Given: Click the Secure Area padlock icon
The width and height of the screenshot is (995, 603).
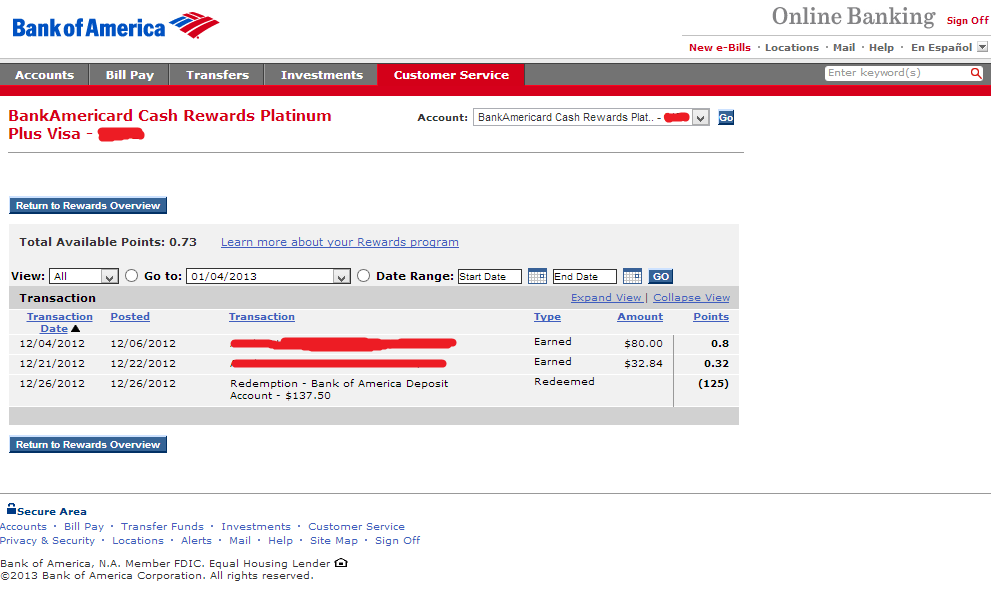Looking at the screenshot, I should coord(11,508).
